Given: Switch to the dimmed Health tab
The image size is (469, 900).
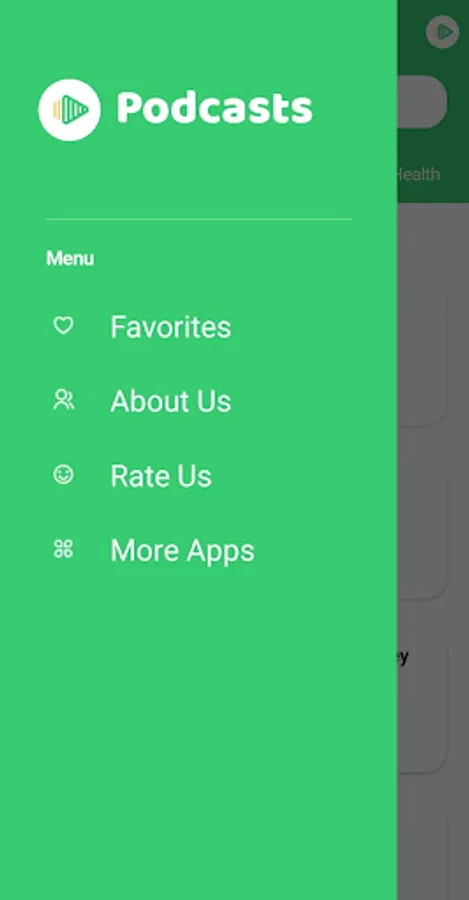Looking at the screenshot, I should pyautogui.click(x=418, y=174).
